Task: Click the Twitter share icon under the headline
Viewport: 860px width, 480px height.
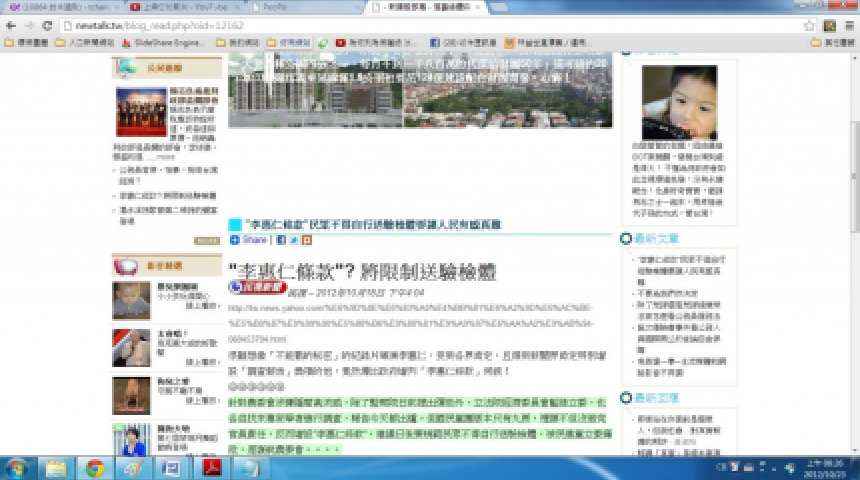Action: (x=294, y=240)
